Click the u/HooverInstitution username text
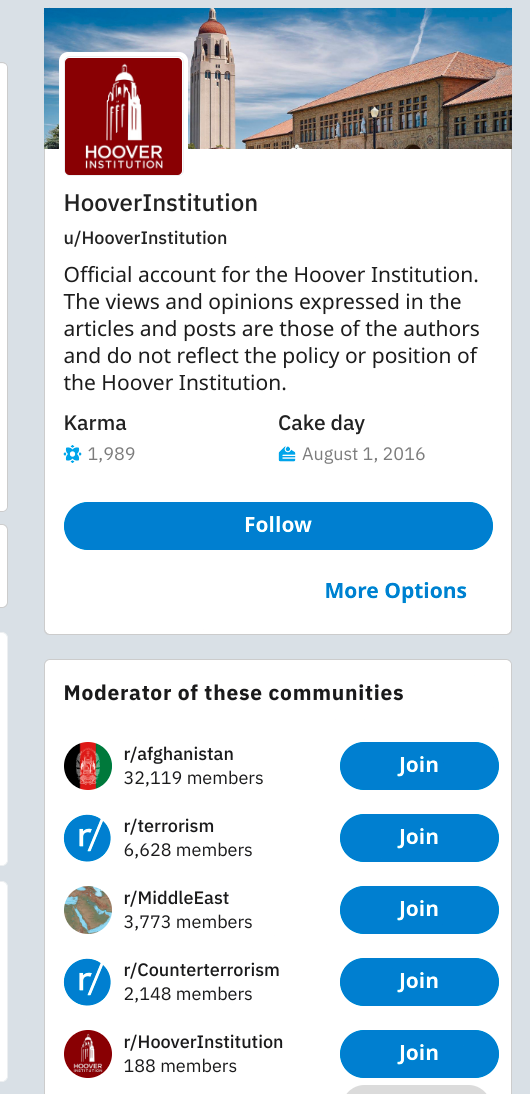This screenshot has width=530, height=1094. 146,238
